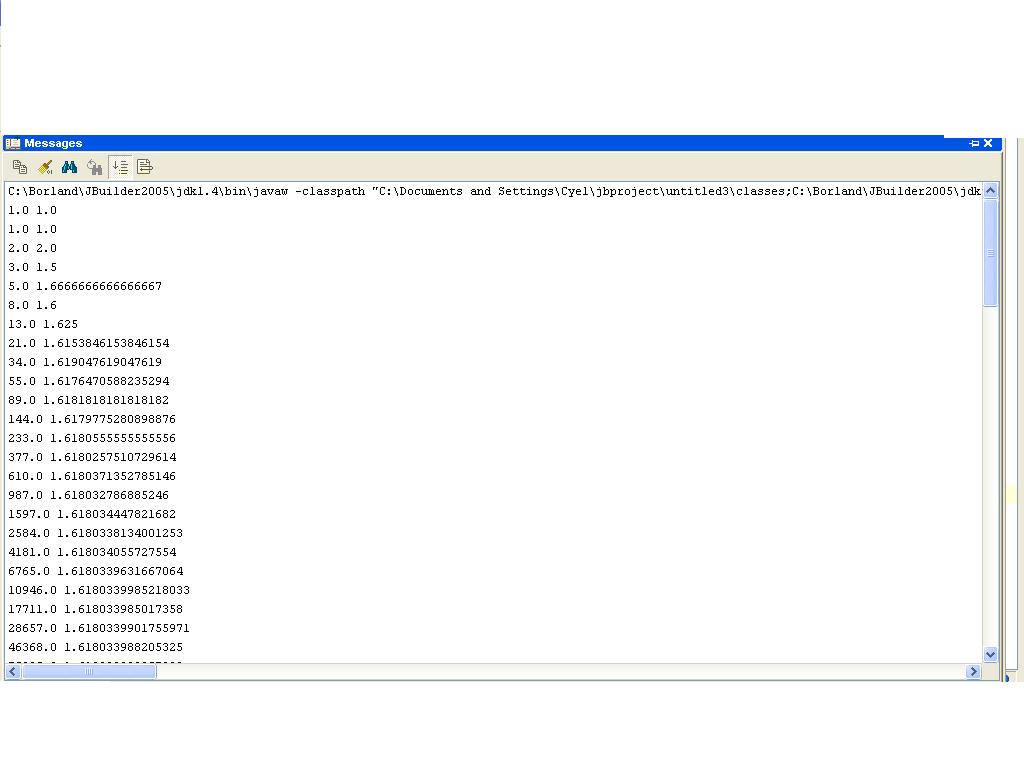The height and width of the screenshot is (768, 1024).
Task: Click the line '6765.0 1.6180339631667064'
Action: click(x=95, y=571)
